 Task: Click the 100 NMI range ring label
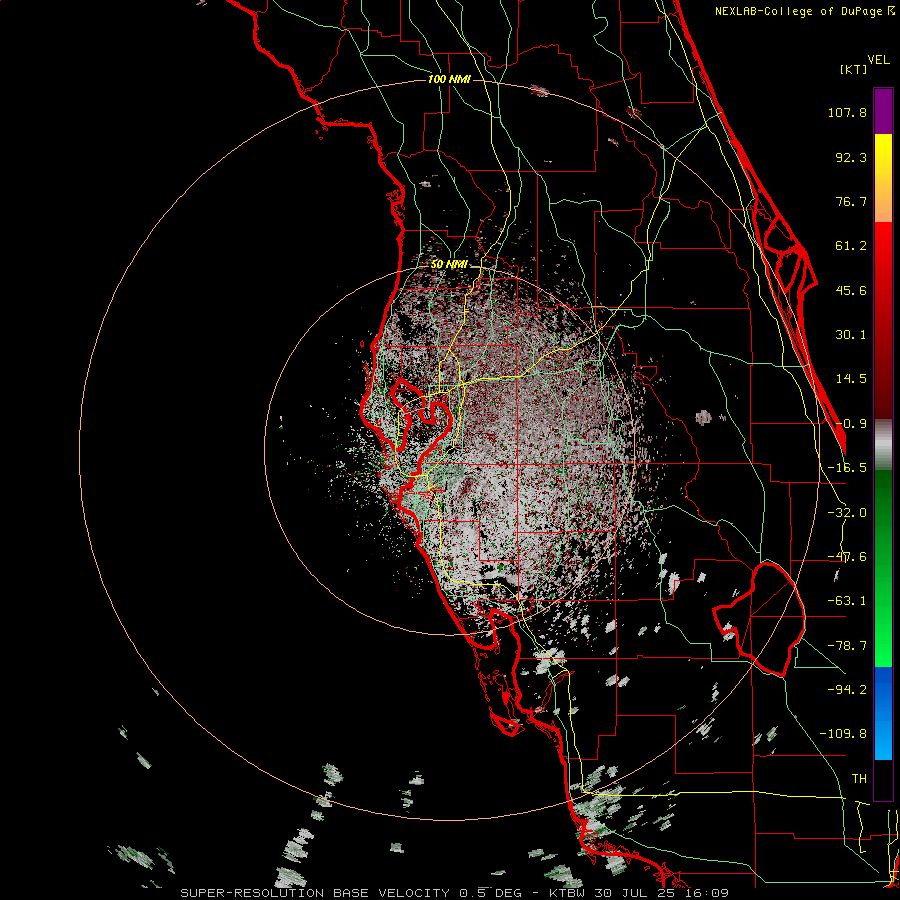pyautogui.click(x=449, y=79)
